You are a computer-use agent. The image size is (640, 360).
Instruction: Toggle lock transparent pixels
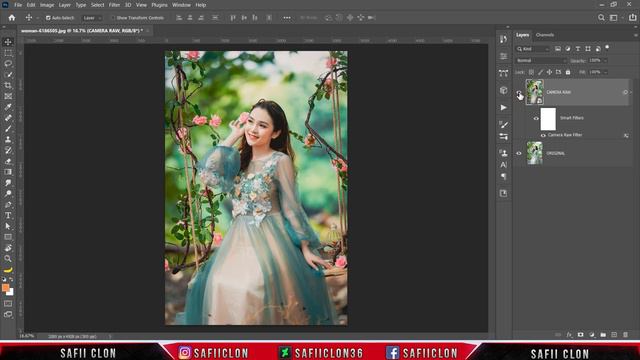[x=531, y=72]
